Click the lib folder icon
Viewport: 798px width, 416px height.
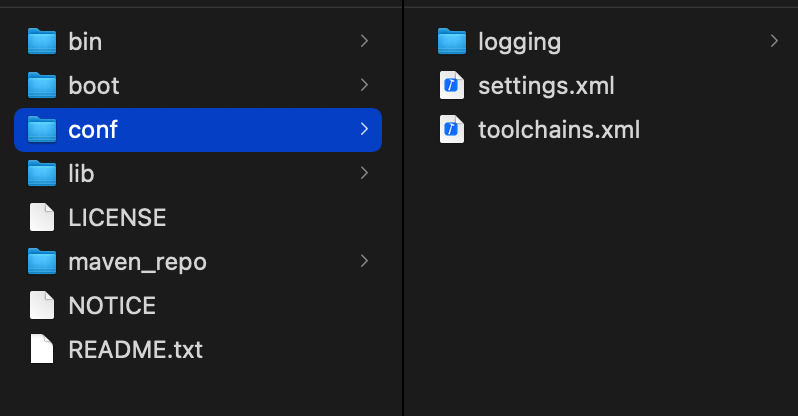(x=42, y=173)
